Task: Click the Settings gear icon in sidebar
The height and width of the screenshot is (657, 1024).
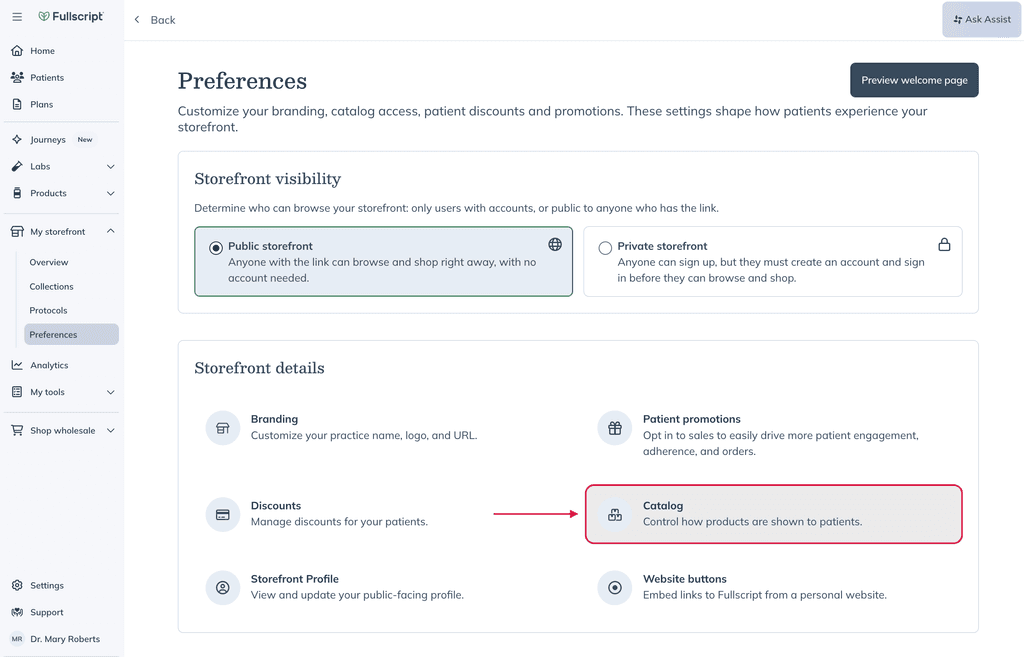Action: coord(17,585)
